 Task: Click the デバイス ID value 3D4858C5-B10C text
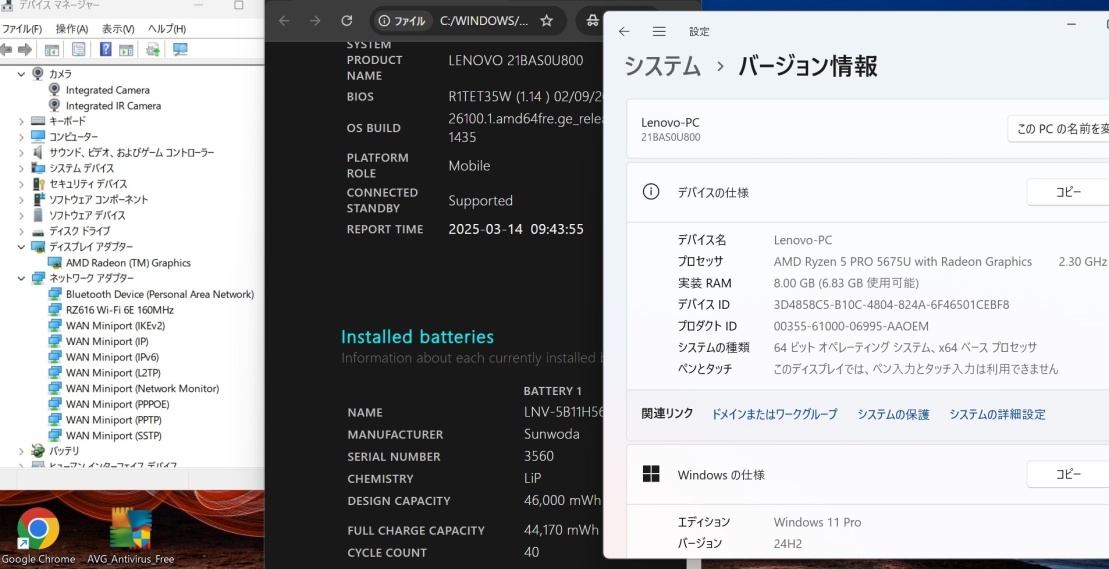pyautogui.click(x=891, y=305)
